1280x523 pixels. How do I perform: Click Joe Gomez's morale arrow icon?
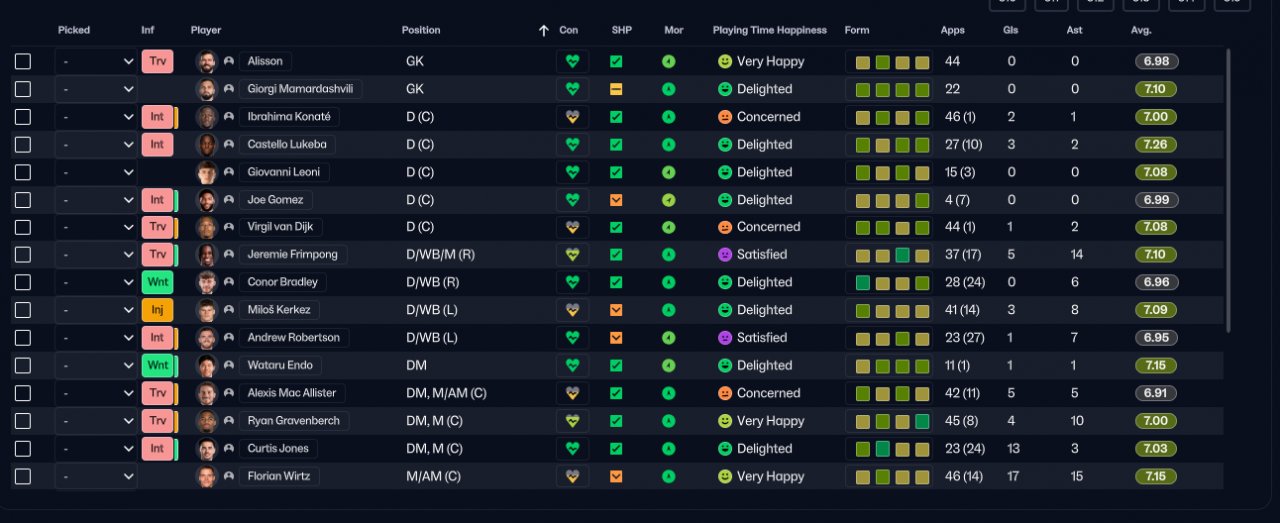(668, 200)
